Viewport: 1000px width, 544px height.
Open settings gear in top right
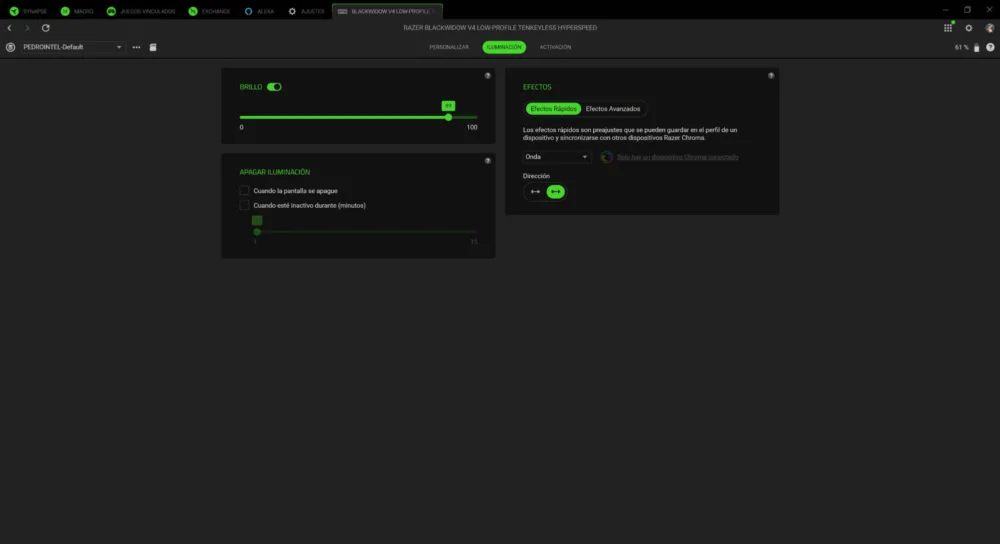(969, 28)
